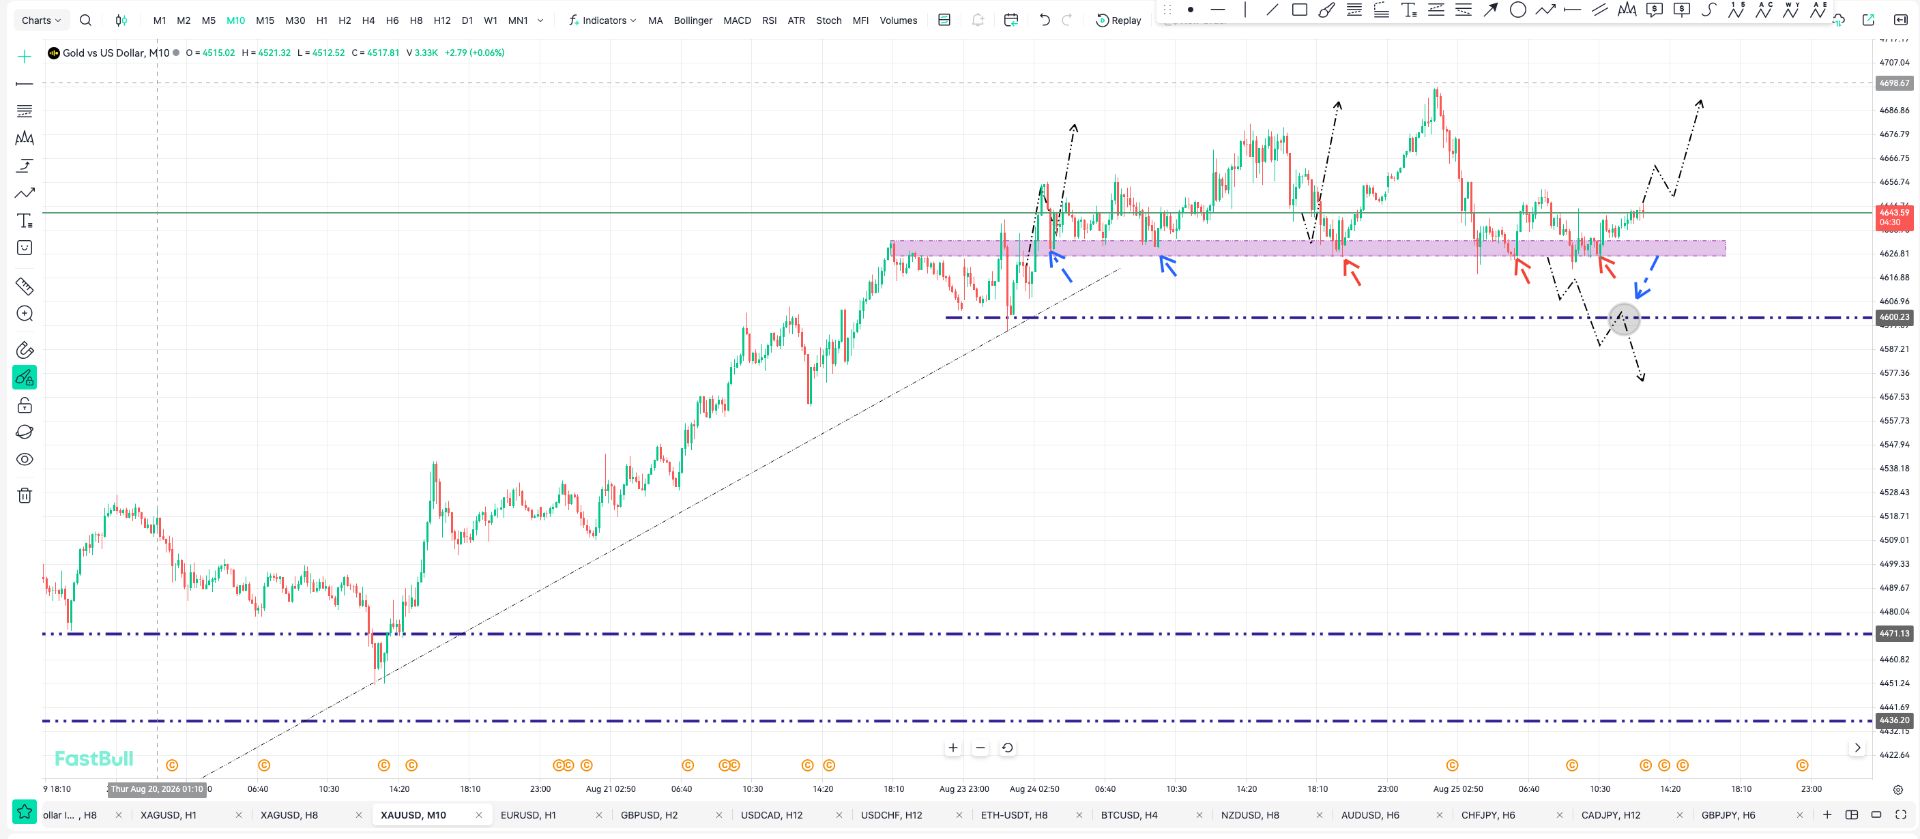Open the favorites star icon

point(25,812)
